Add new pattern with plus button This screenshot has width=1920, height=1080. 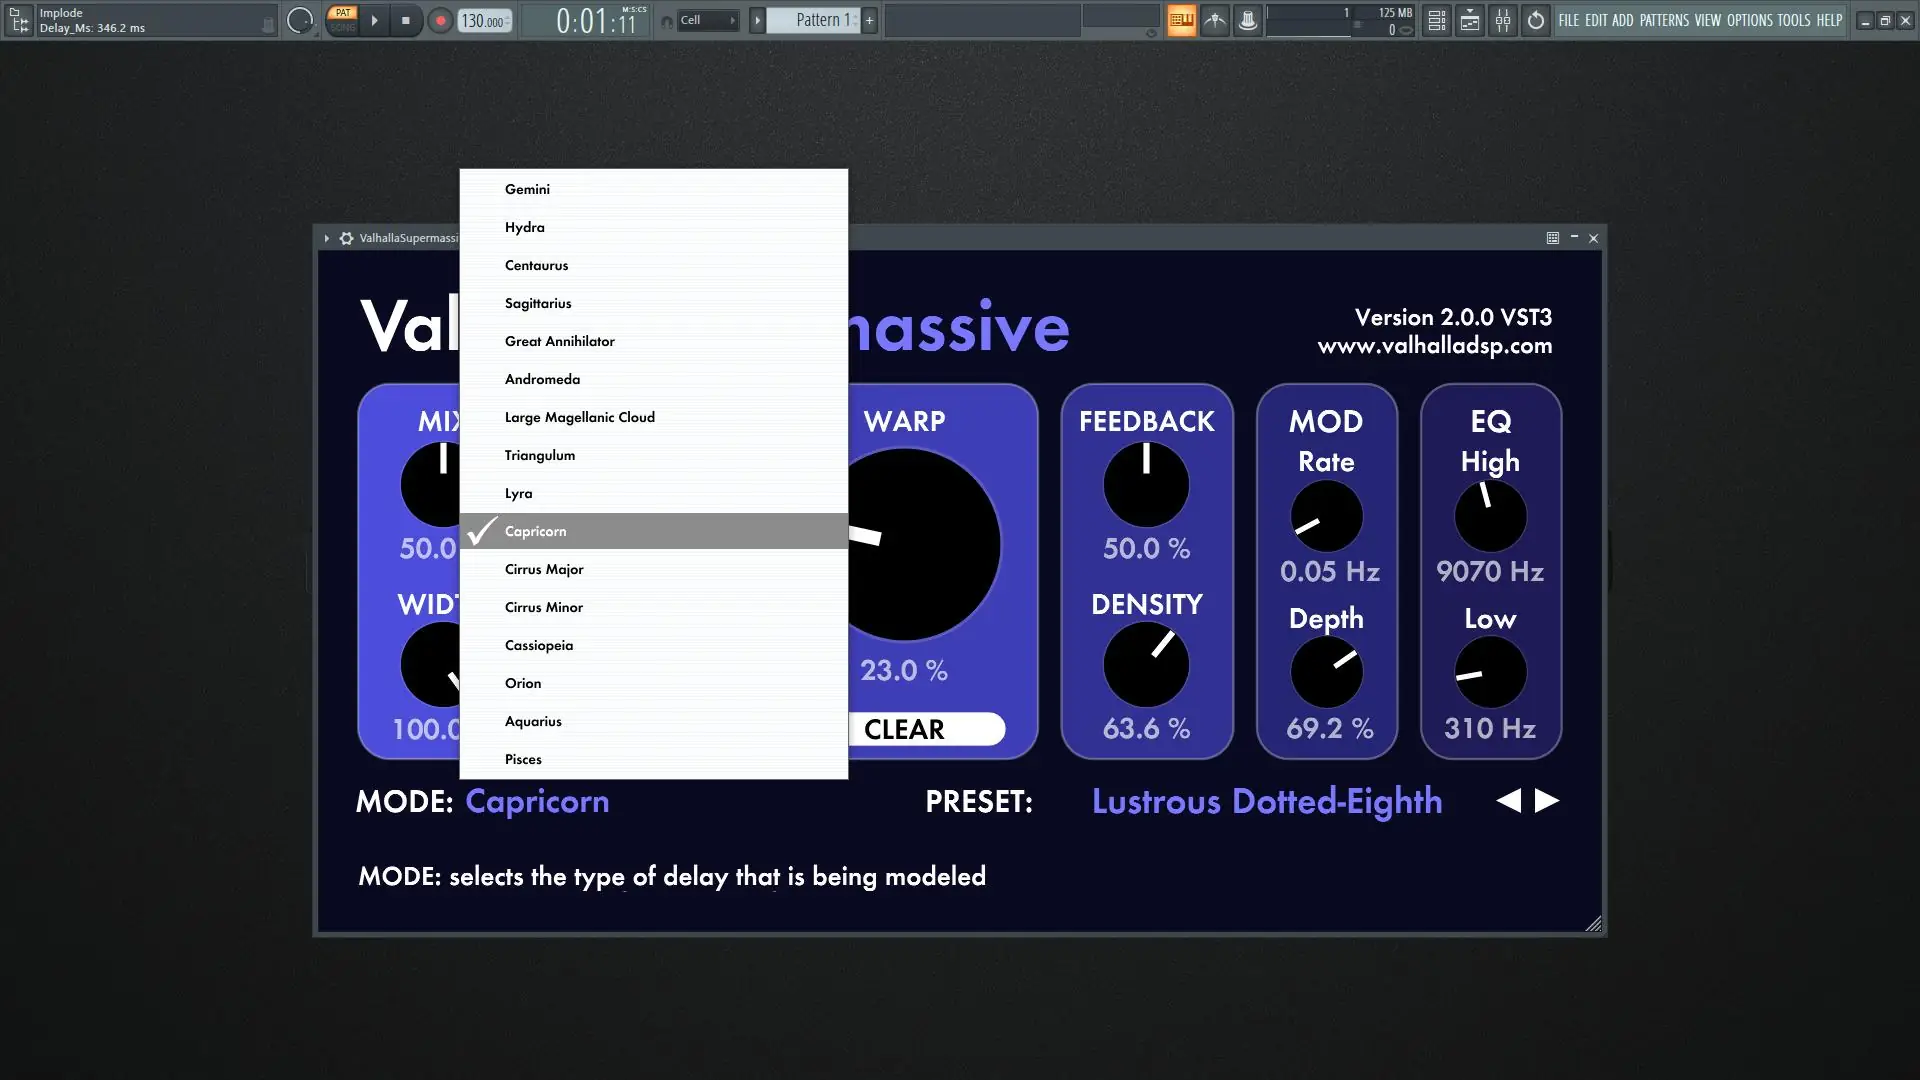coord(869,20)
